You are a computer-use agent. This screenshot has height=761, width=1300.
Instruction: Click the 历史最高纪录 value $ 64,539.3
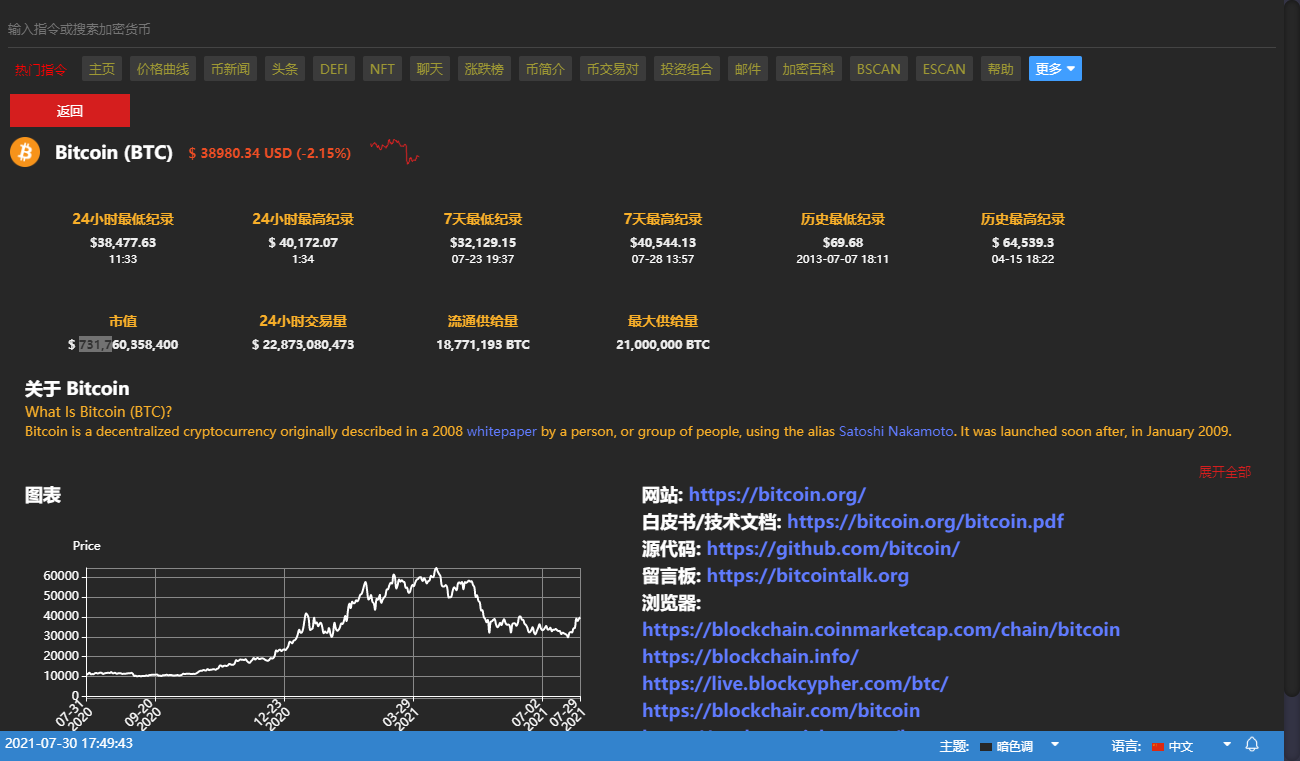[1023, 242]
